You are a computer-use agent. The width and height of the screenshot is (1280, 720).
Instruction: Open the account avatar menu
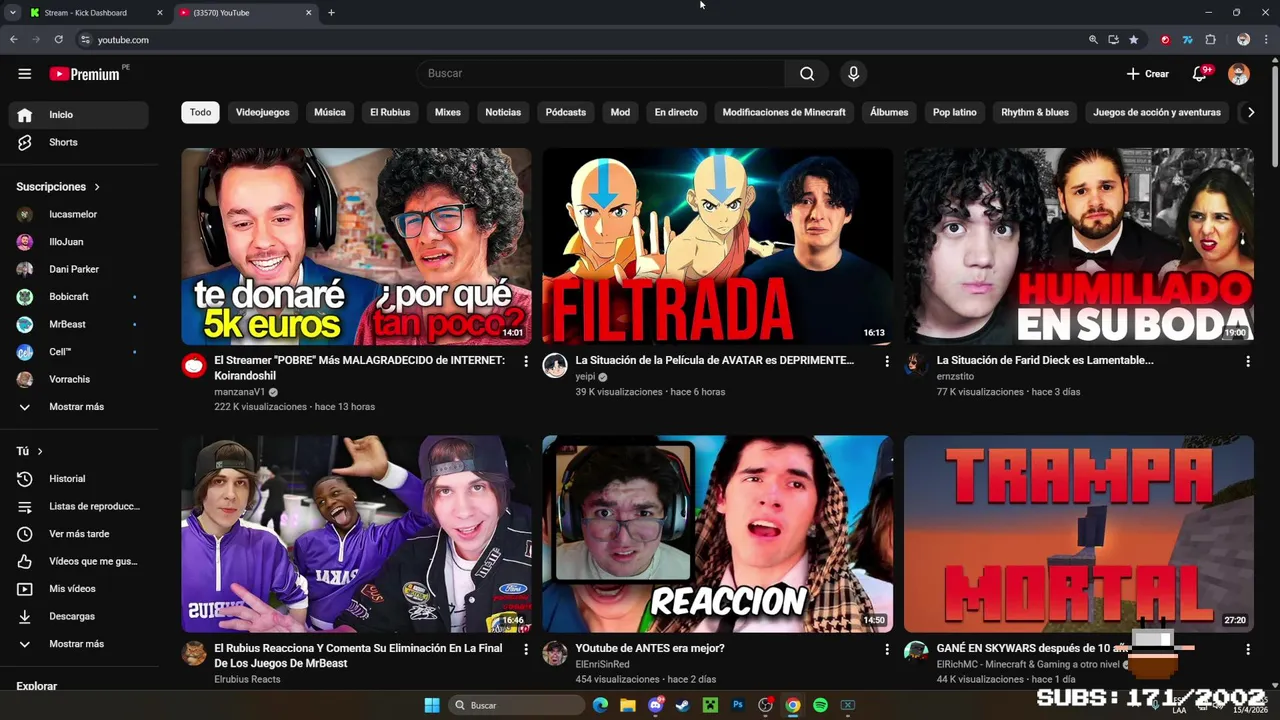tap(1238, 74)
